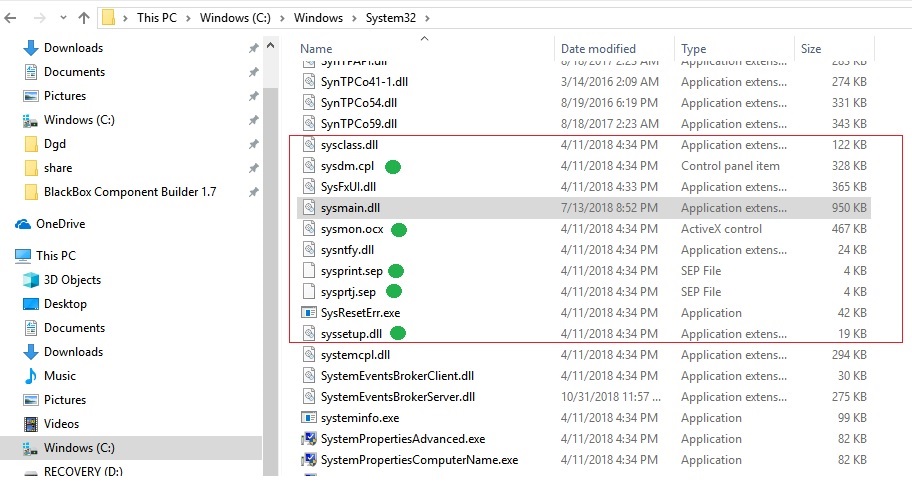Image resolution: width=912 pixels, height=485 pixels.
Task: Select BlackBox Component Builder 1.7 folder
Action: [129, 192]
